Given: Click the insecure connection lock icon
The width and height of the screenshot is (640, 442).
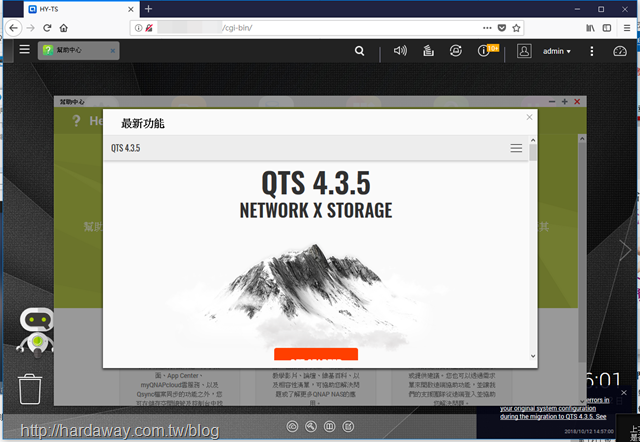Looking at the screenshot, I should click(x=149, y=28).
